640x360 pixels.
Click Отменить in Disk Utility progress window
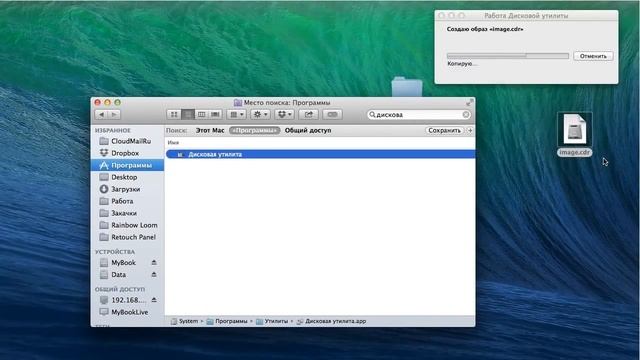[593, 56]
